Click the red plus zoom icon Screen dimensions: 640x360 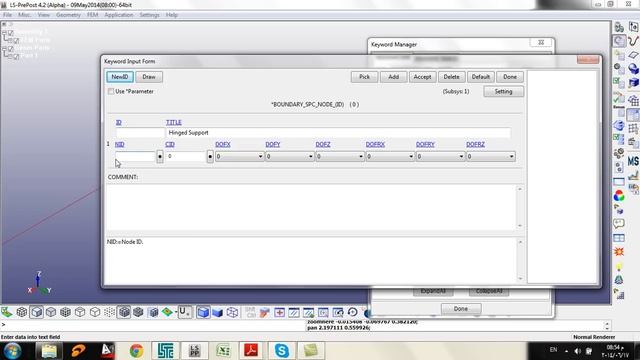(x=279, y=313)
